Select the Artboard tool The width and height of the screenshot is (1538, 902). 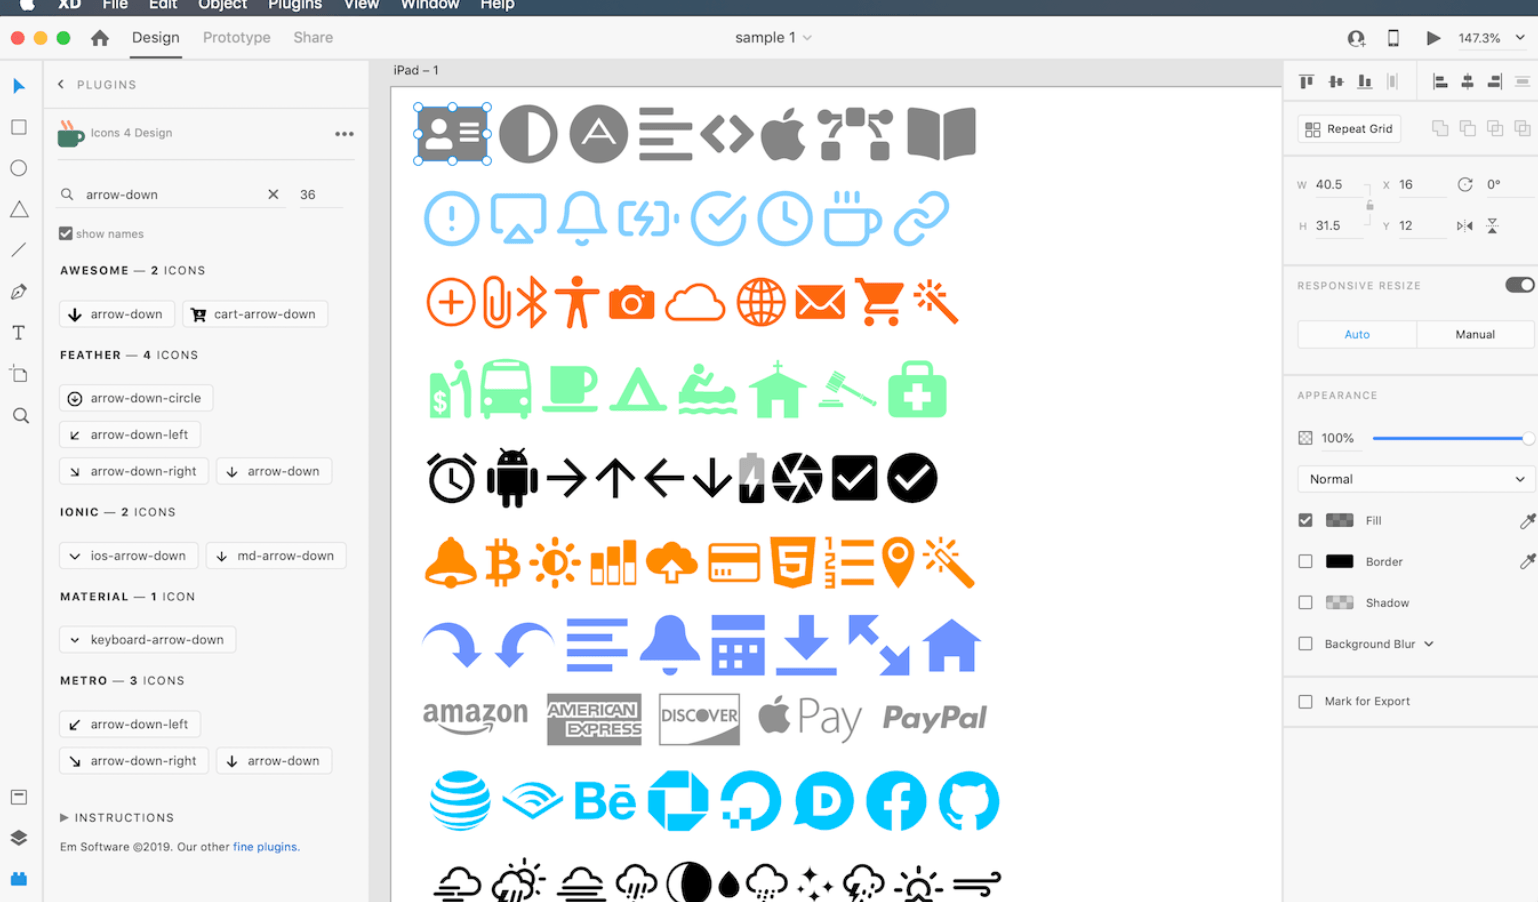[18, 374]
